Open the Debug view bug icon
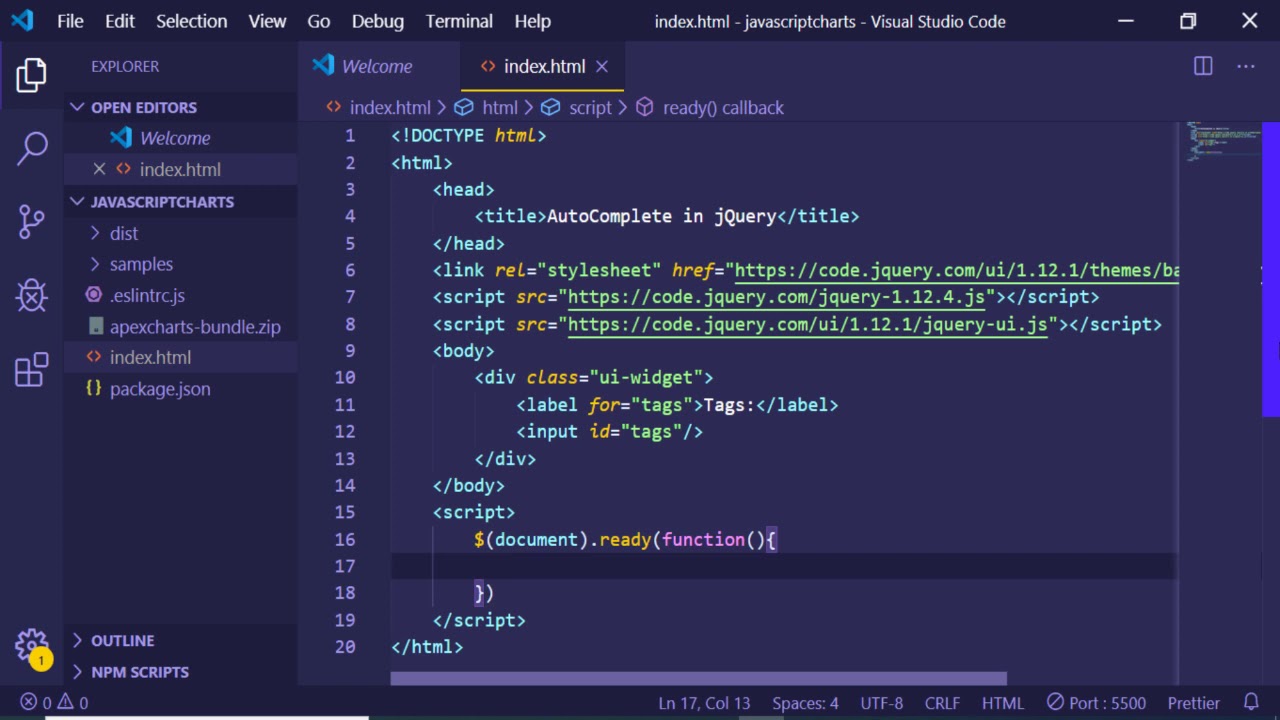 click(32, 295)
